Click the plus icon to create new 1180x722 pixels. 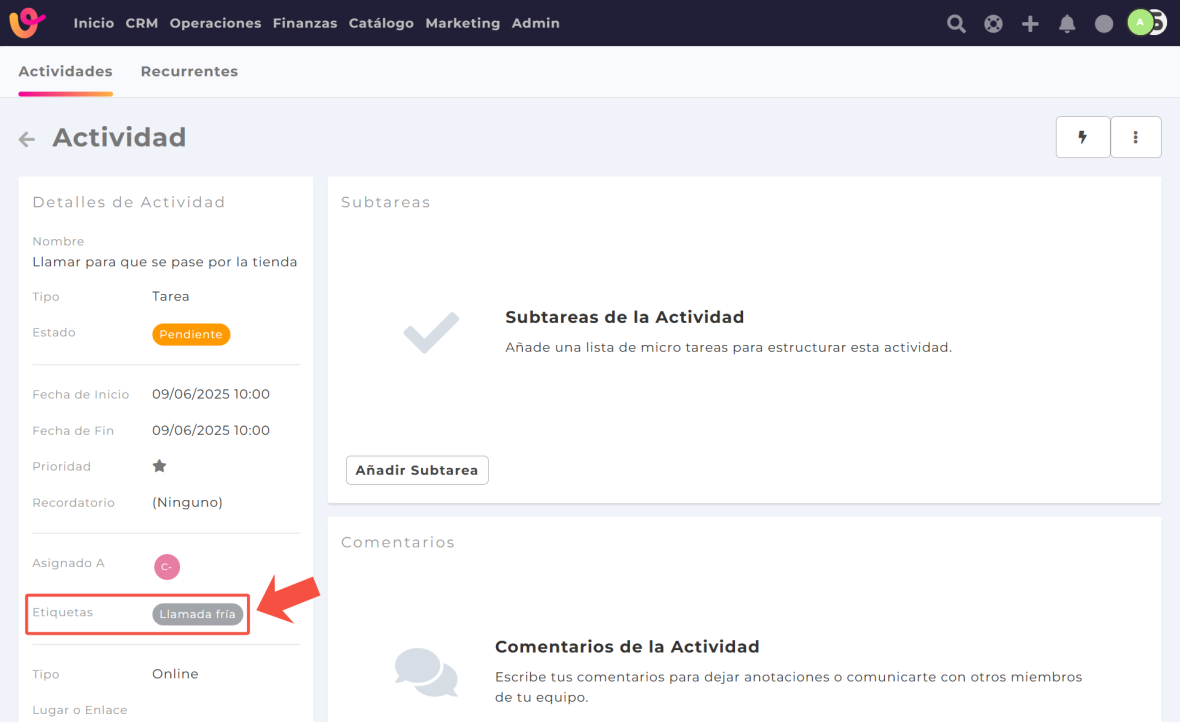click(1030, 24)
